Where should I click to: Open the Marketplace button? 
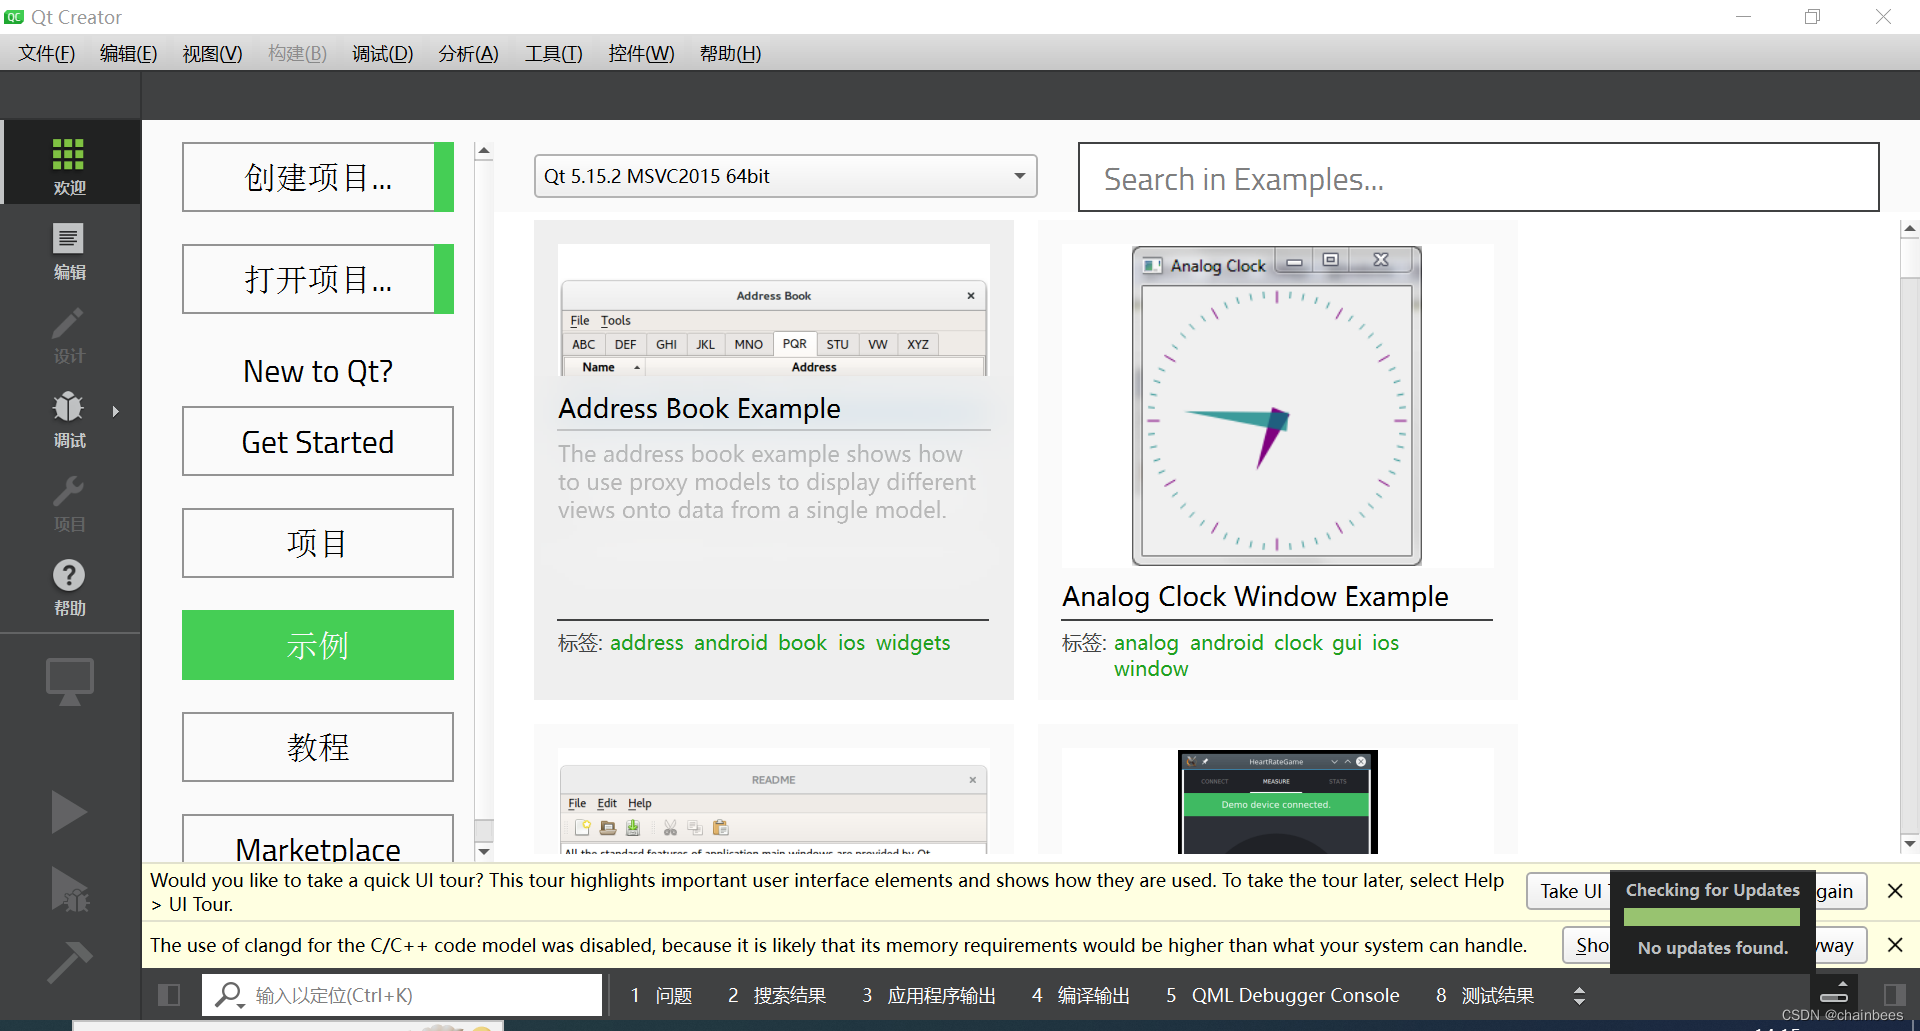point(318,839)
